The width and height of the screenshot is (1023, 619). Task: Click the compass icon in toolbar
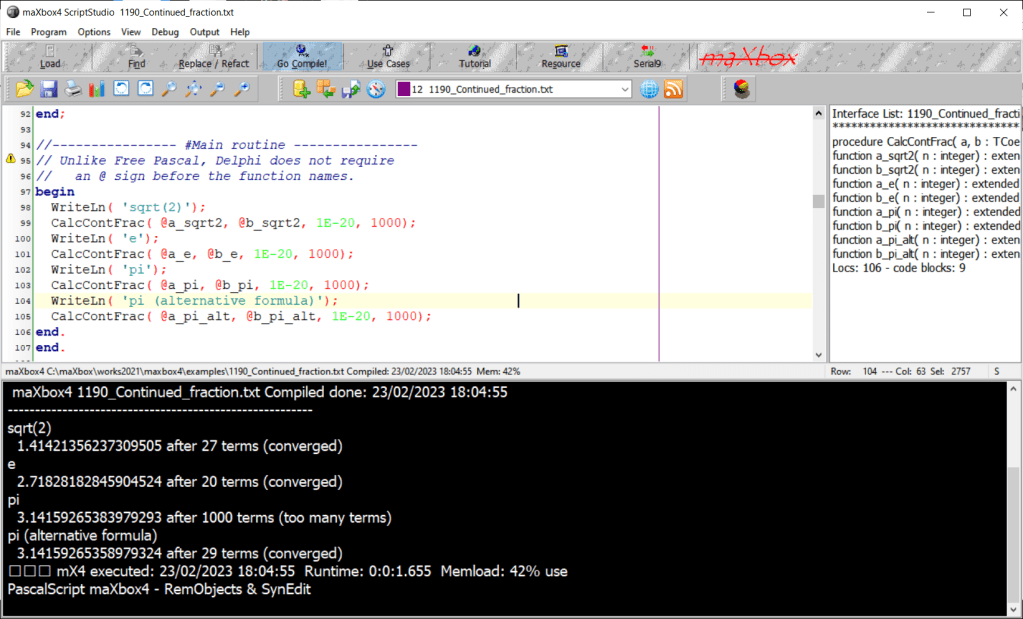pyautogui.click(x=376, y=89)
